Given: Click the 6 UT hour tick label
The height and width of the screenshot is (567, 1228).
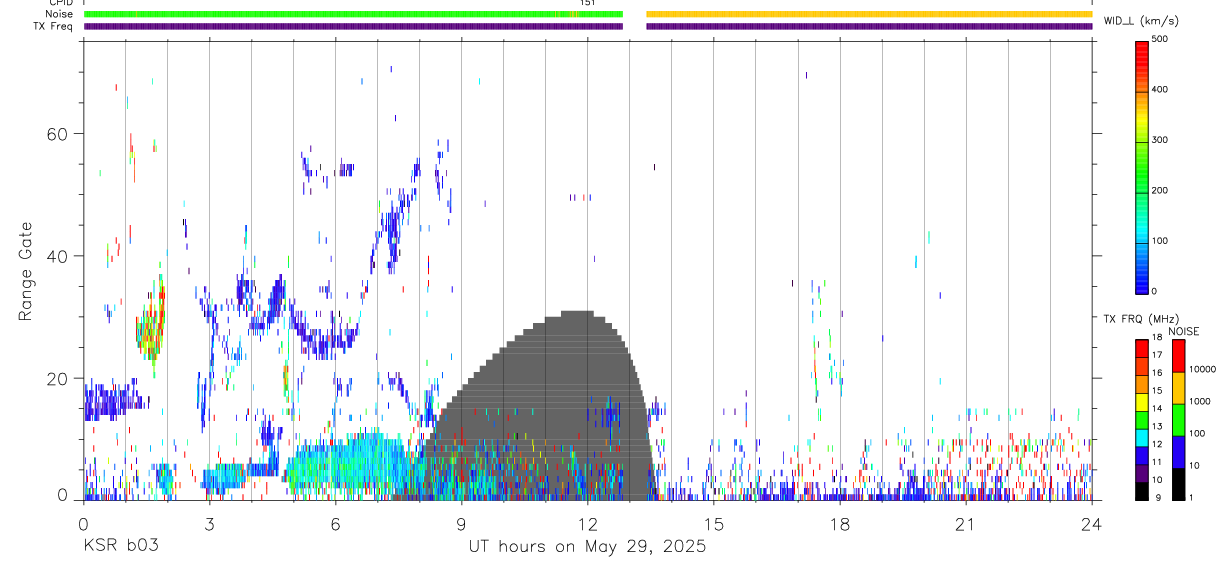Looking at the screenshot, I should 335,524.
